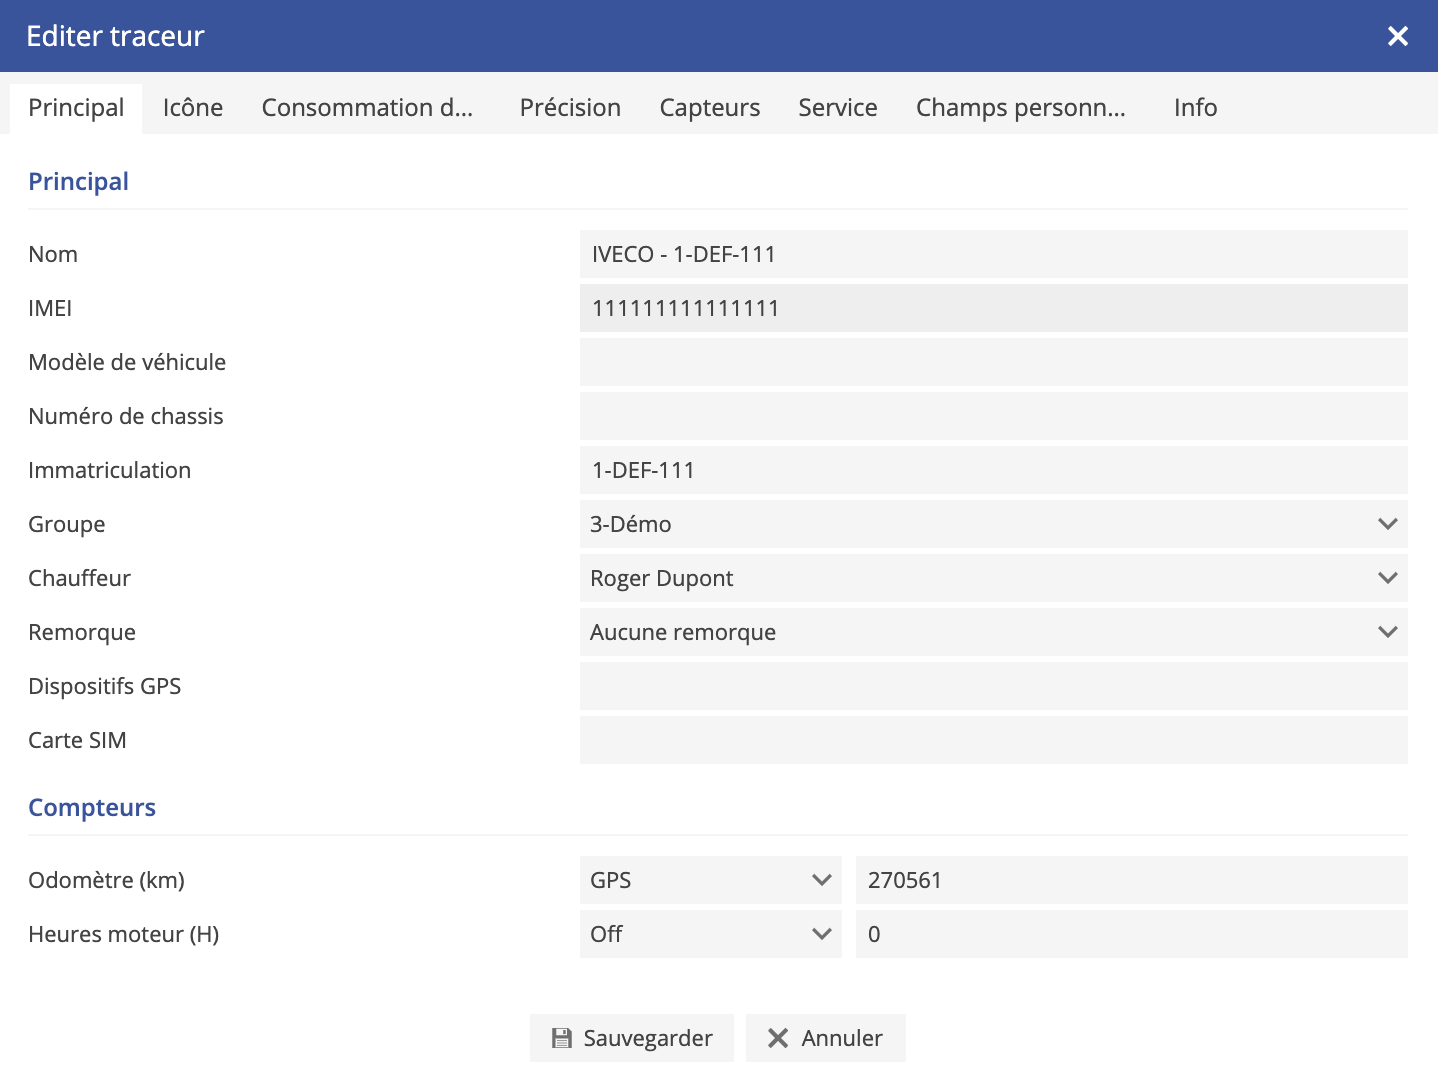Open the Heures moteur mode dropdown

click(x=710, y=934)
